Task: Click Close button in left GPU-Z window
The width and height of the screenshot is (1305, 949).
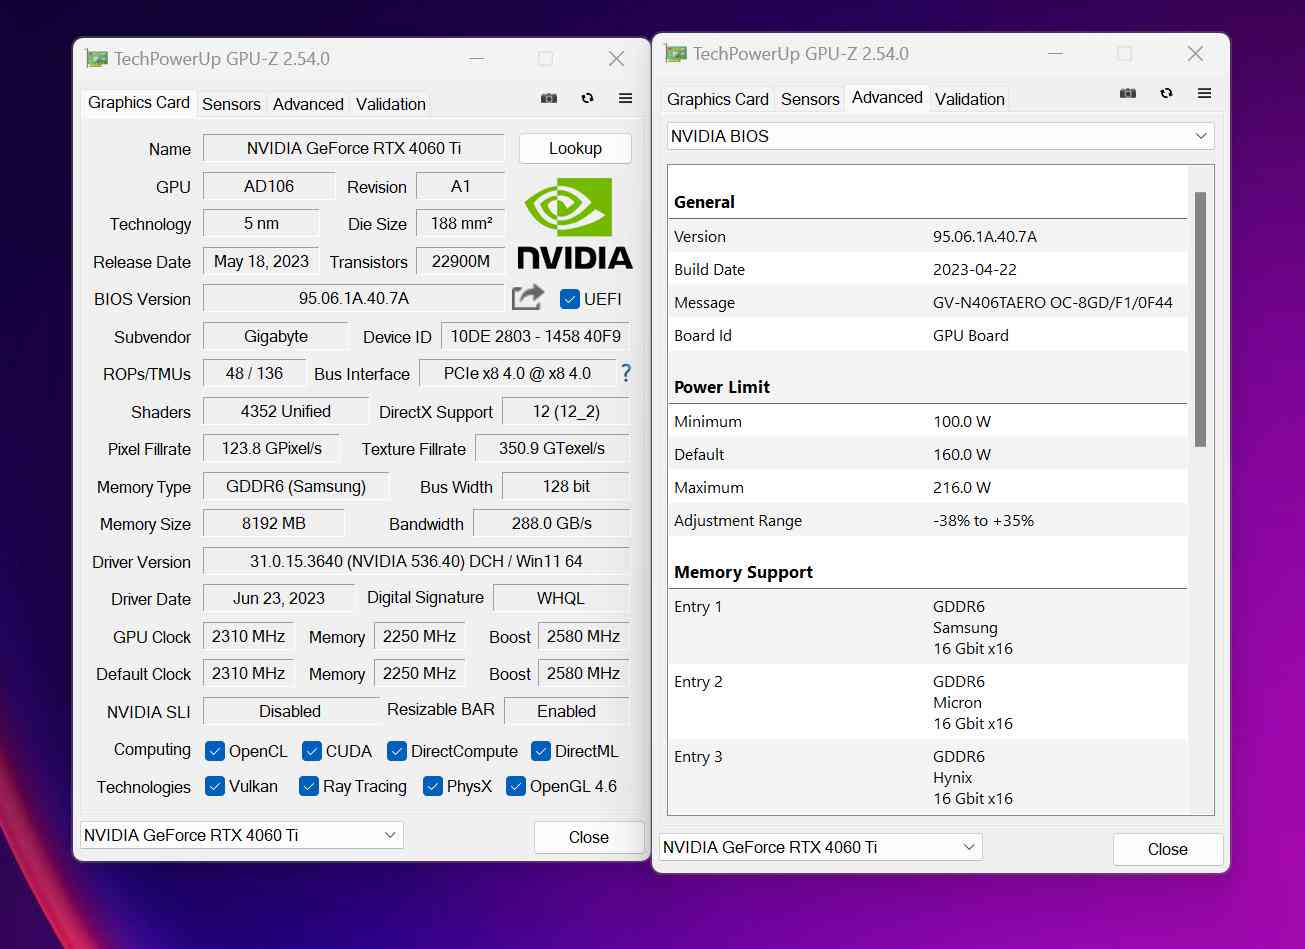Action: click(589, 837)
